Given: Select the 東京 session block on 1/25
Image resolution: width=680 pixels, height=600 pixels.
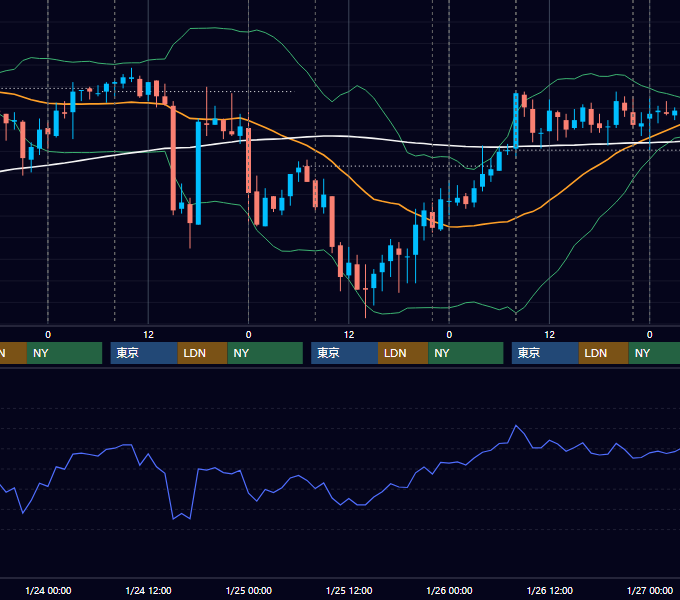Looking at the screenshot, I should click(345, 353).
